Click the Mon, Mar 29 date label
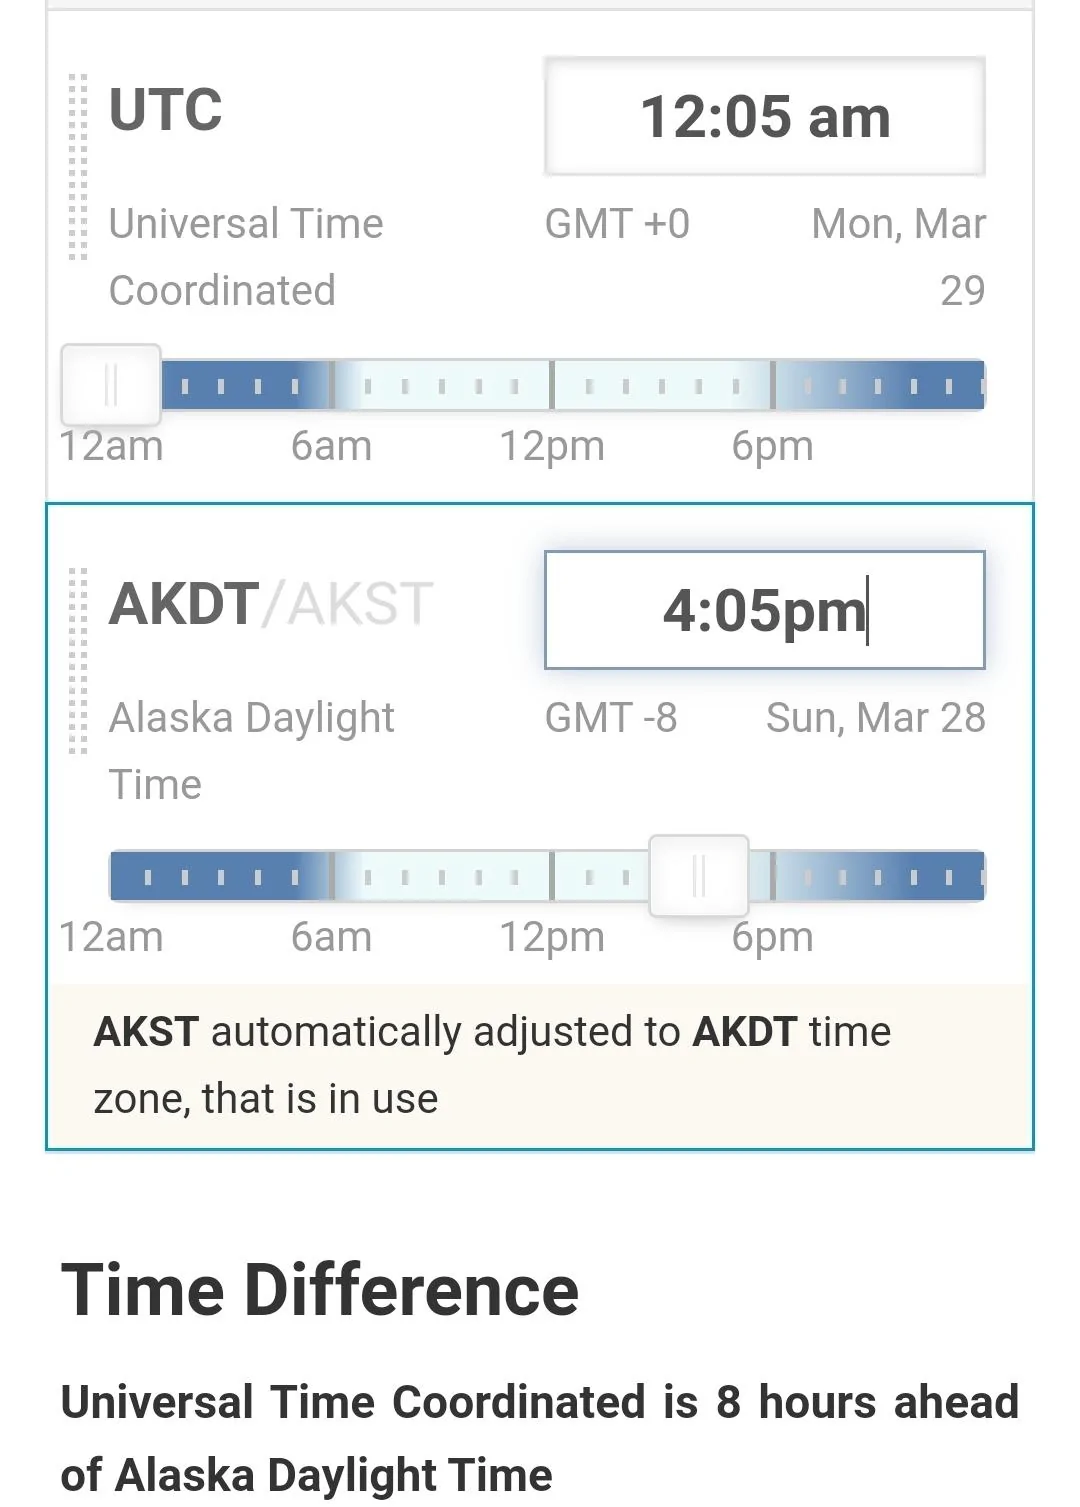Viewport: 1080px width, 1507px height. 899,257
